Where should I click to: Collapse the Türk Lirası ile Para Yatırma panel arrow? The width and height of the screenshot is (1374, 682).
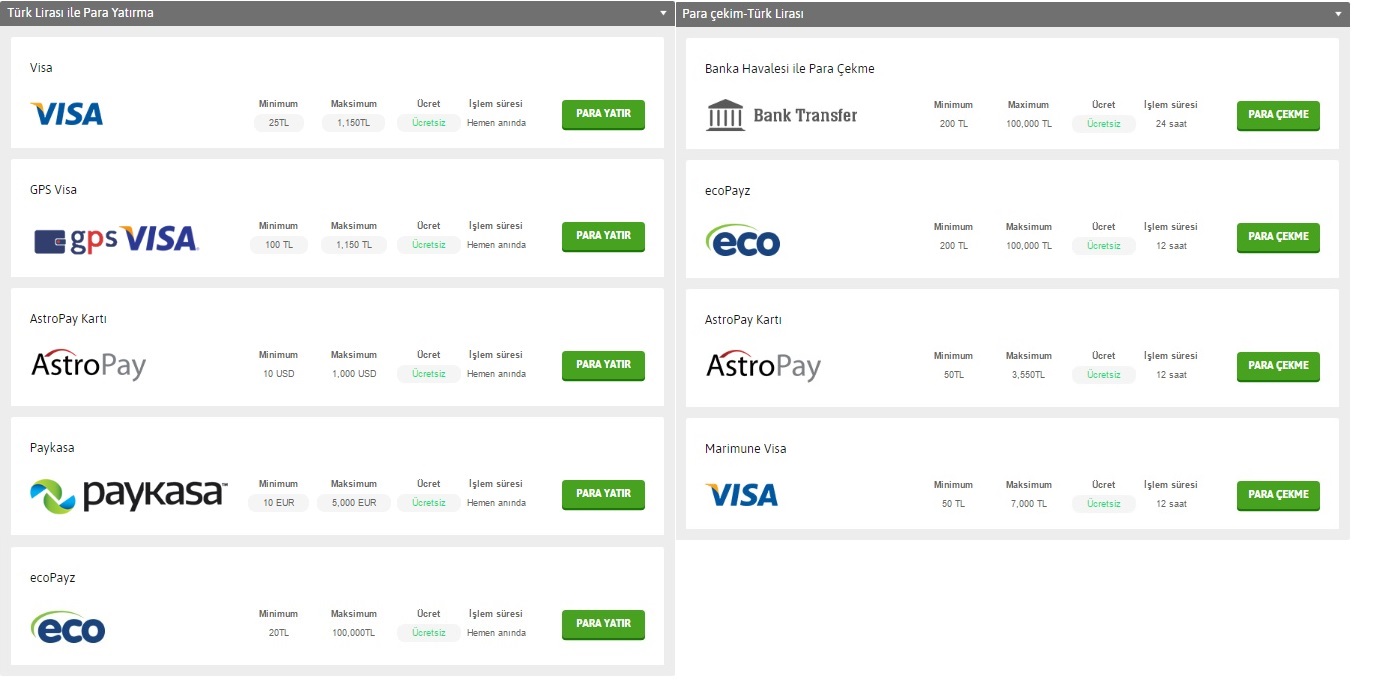click(x=663, y=14)
